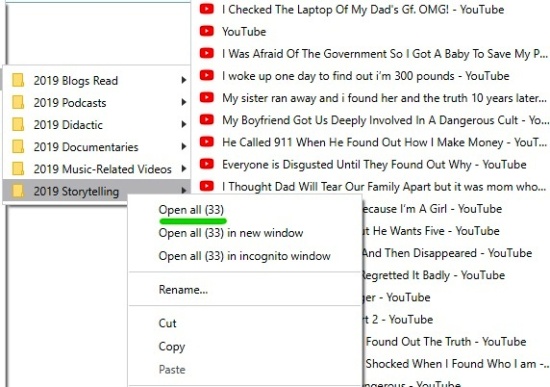550x387 pixels.
Task: Choose Open all (33) in incognito window
Action: (244, 256)
